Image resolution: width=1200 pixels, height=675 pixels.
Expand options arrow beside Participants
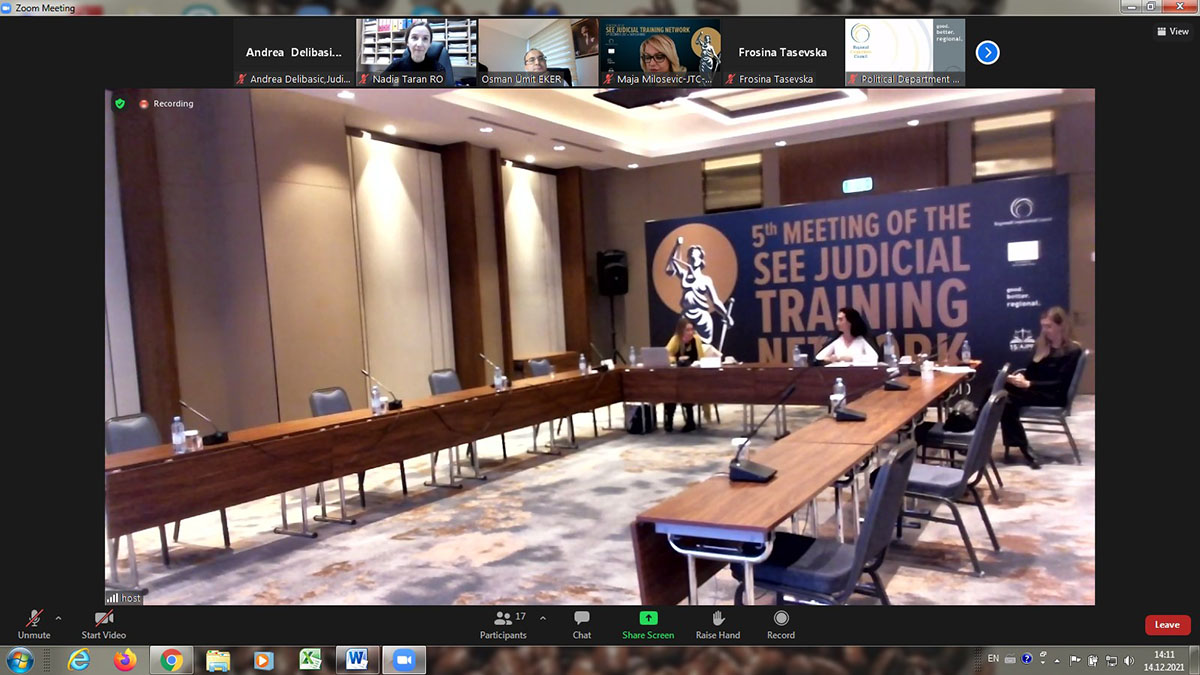click(543, 618)
